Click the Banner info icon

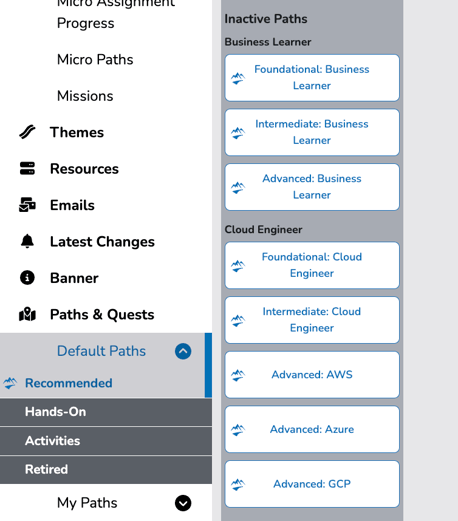pyautogui.click(x=27, y=277)
